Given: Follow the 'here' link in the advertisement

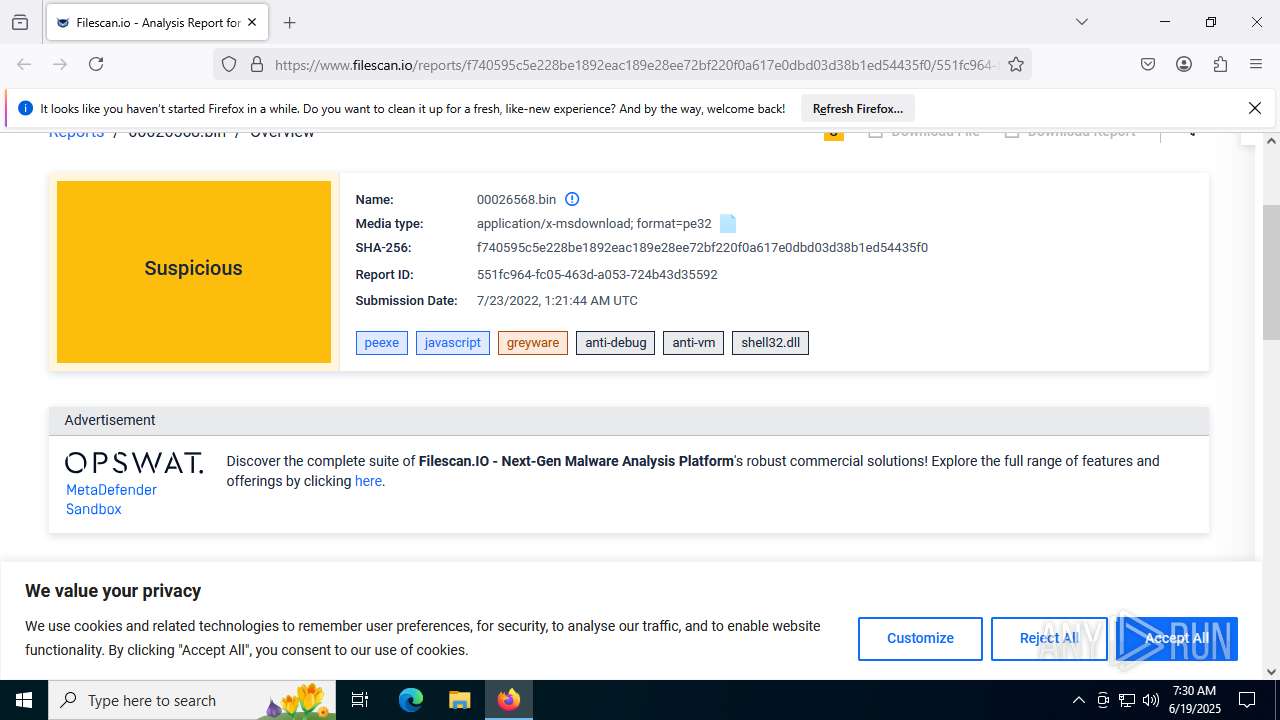Looking at the screenshot, I should tap(368, 481).
